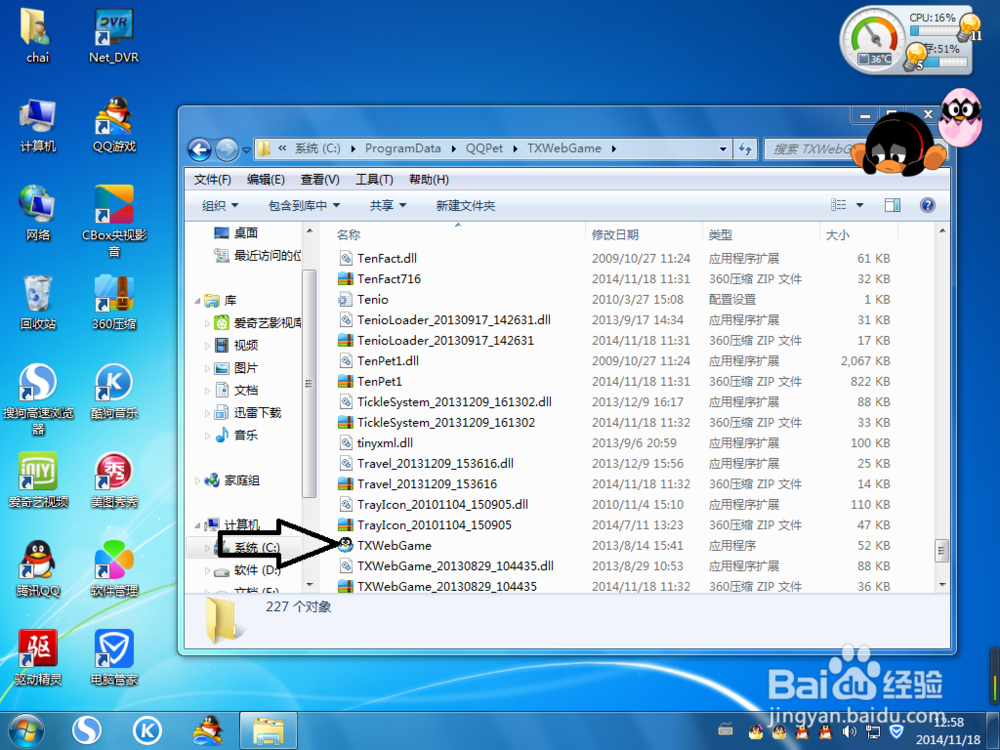Open recent pages dropdown beside forward arrow

point(246,151)
